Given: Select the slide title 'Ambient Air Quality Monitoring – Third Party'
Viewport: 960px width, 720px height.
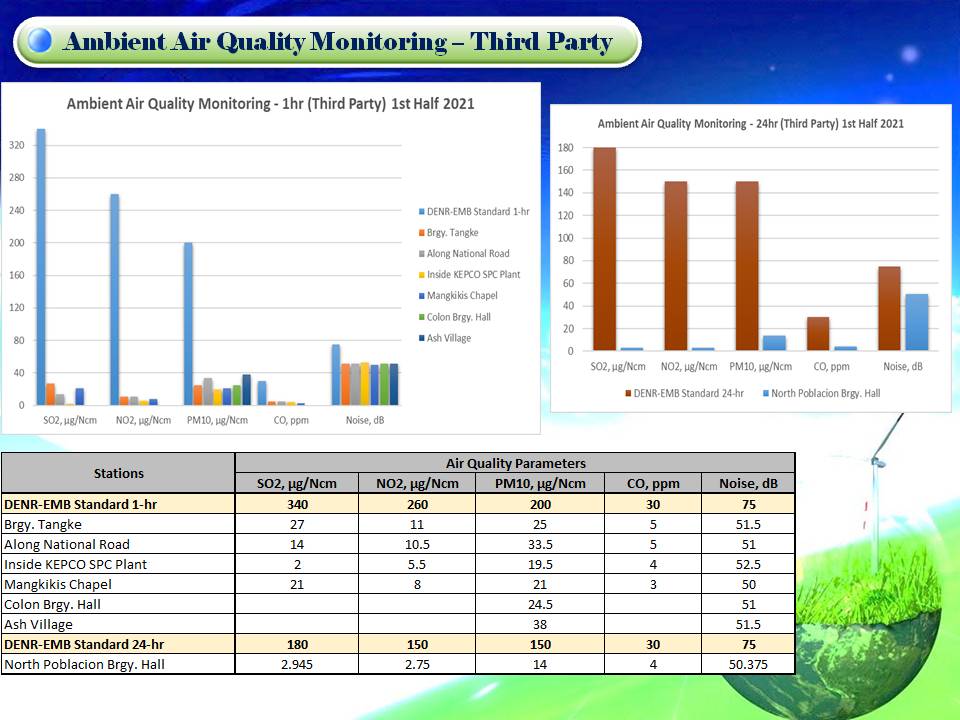Looking at the screenshot, I should [337, 42].
